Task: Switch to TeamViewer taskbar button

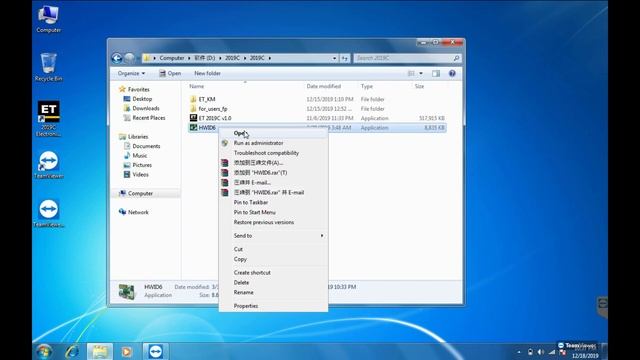Action: tap(155, 351)
